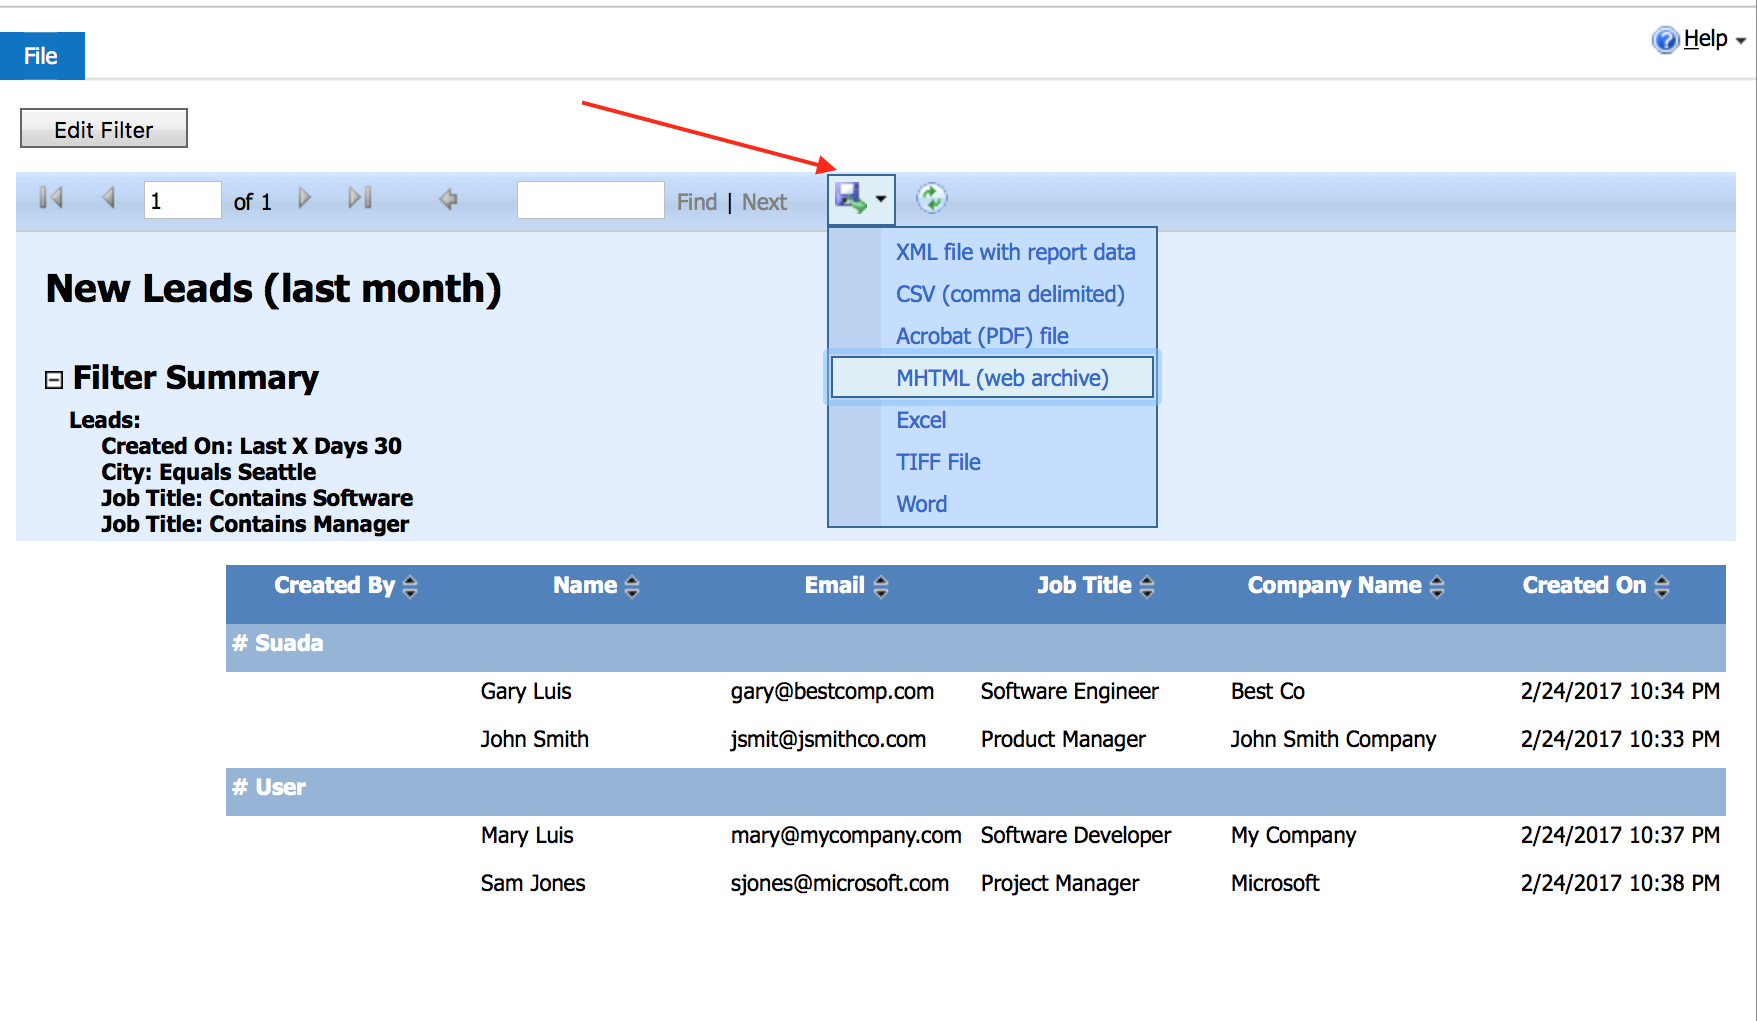The height and width of the screenshot is (1021, 1757).
Task: Sort by Name column arrows
Action: click(x=631, y=587)
